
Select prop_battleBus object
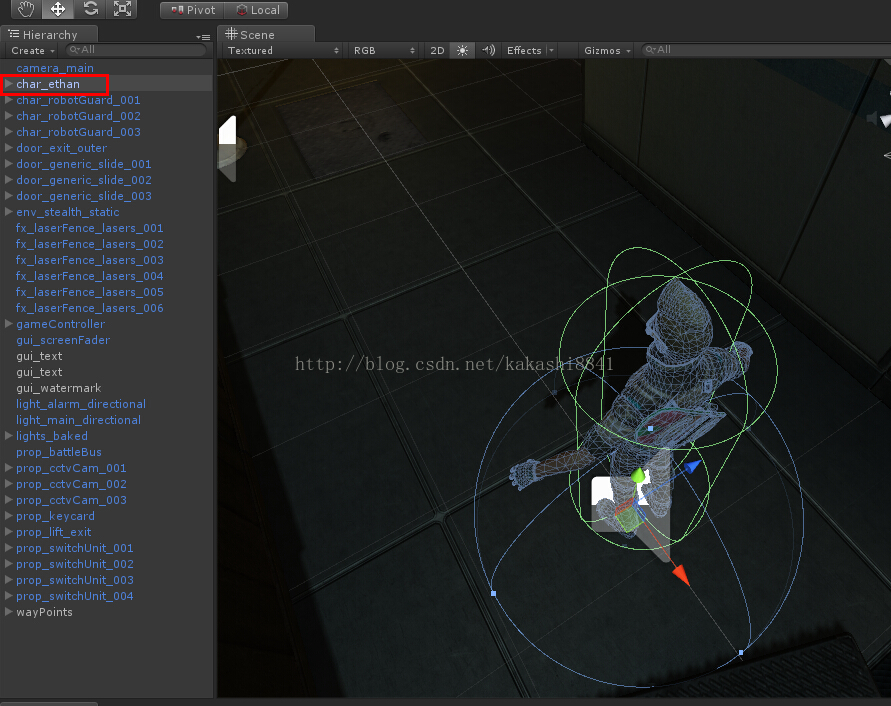tap(59, 452)
